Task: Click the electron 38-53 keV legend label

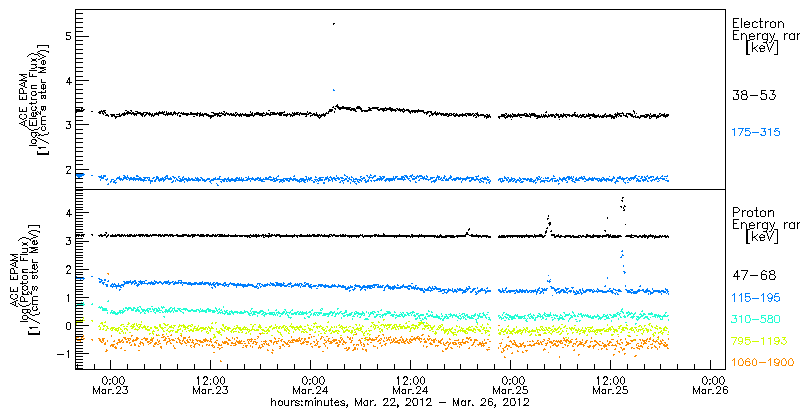Action: (754, 95)
